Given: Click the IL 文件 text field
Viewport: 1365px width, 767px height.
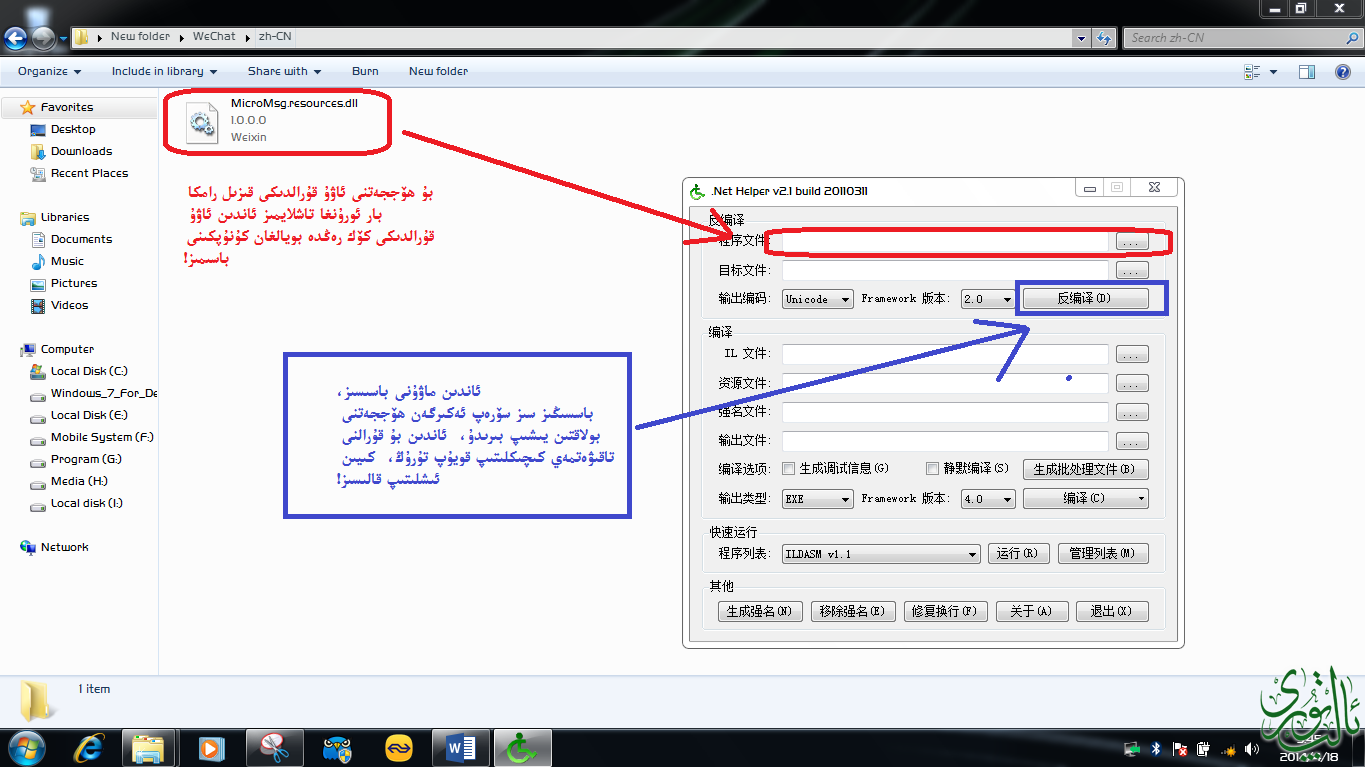Looking at the screenshot, I should (x=945, y=354).
